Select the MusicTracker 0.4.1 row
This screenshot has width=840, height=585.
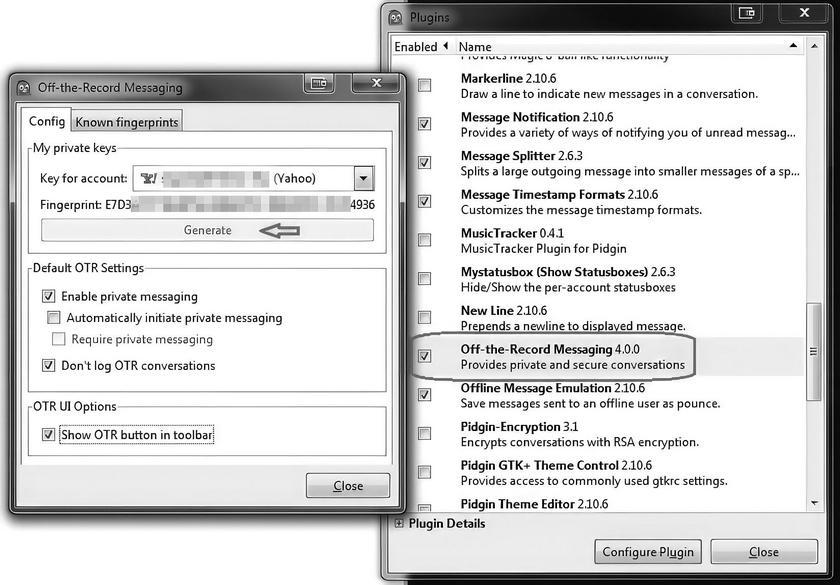click(x=598, y=241)
